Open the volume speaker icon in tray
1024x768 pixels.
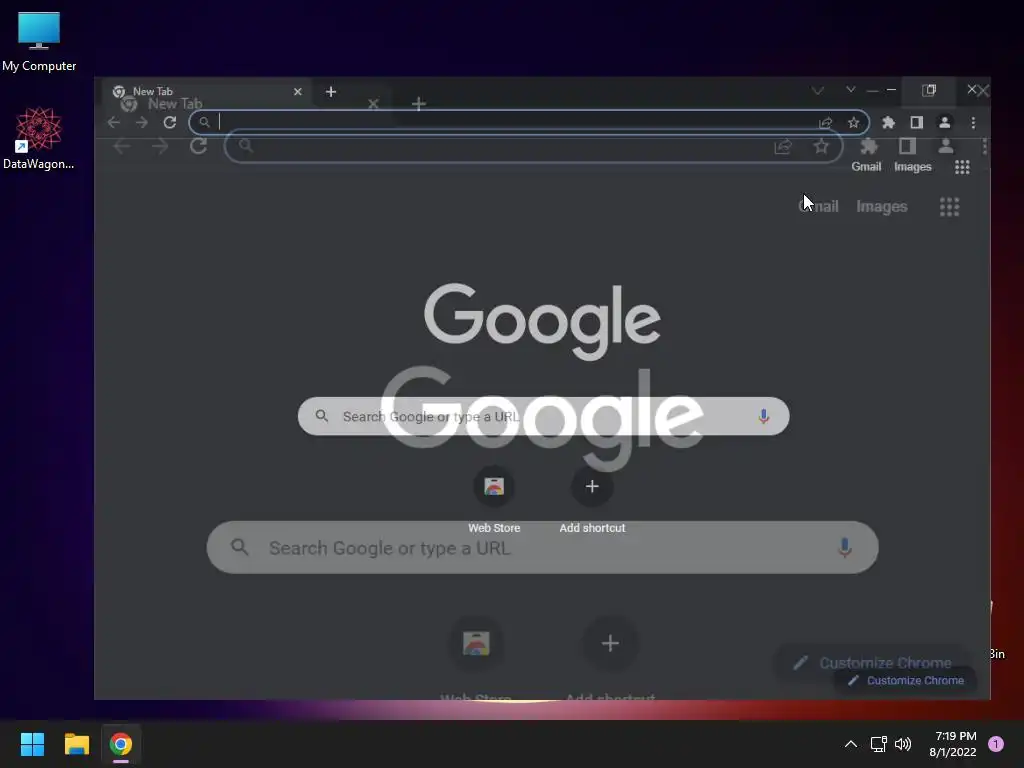pyautogui.click(x=903, y=744)
